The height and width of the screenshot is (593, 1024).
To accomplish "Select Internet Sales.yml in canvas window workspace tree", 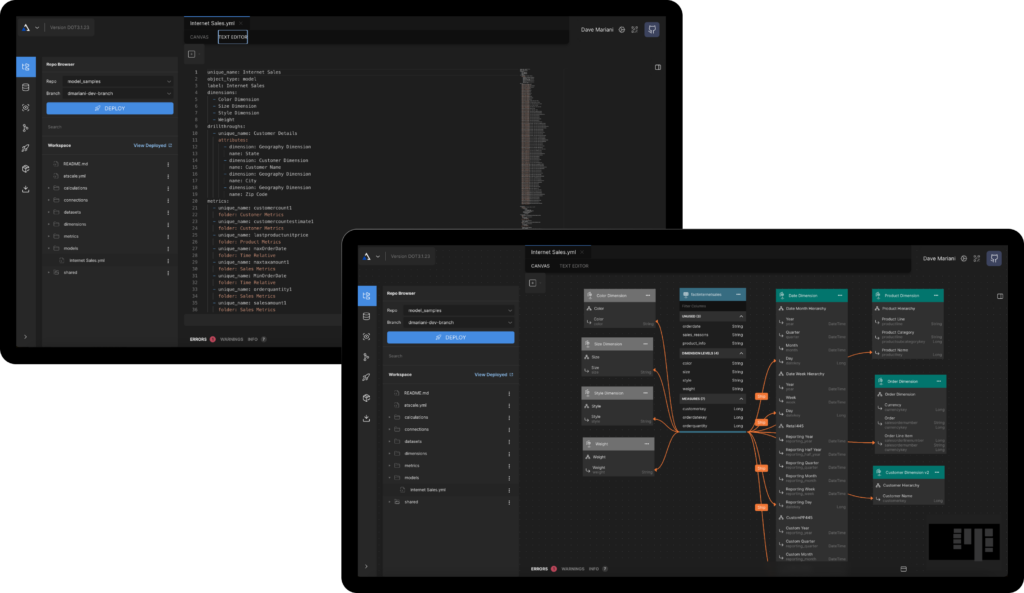I will coord(428,490).
